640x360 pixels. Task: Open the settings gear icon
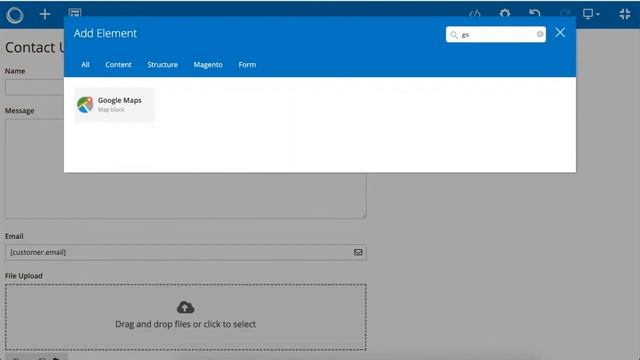(x=505, y=13)
